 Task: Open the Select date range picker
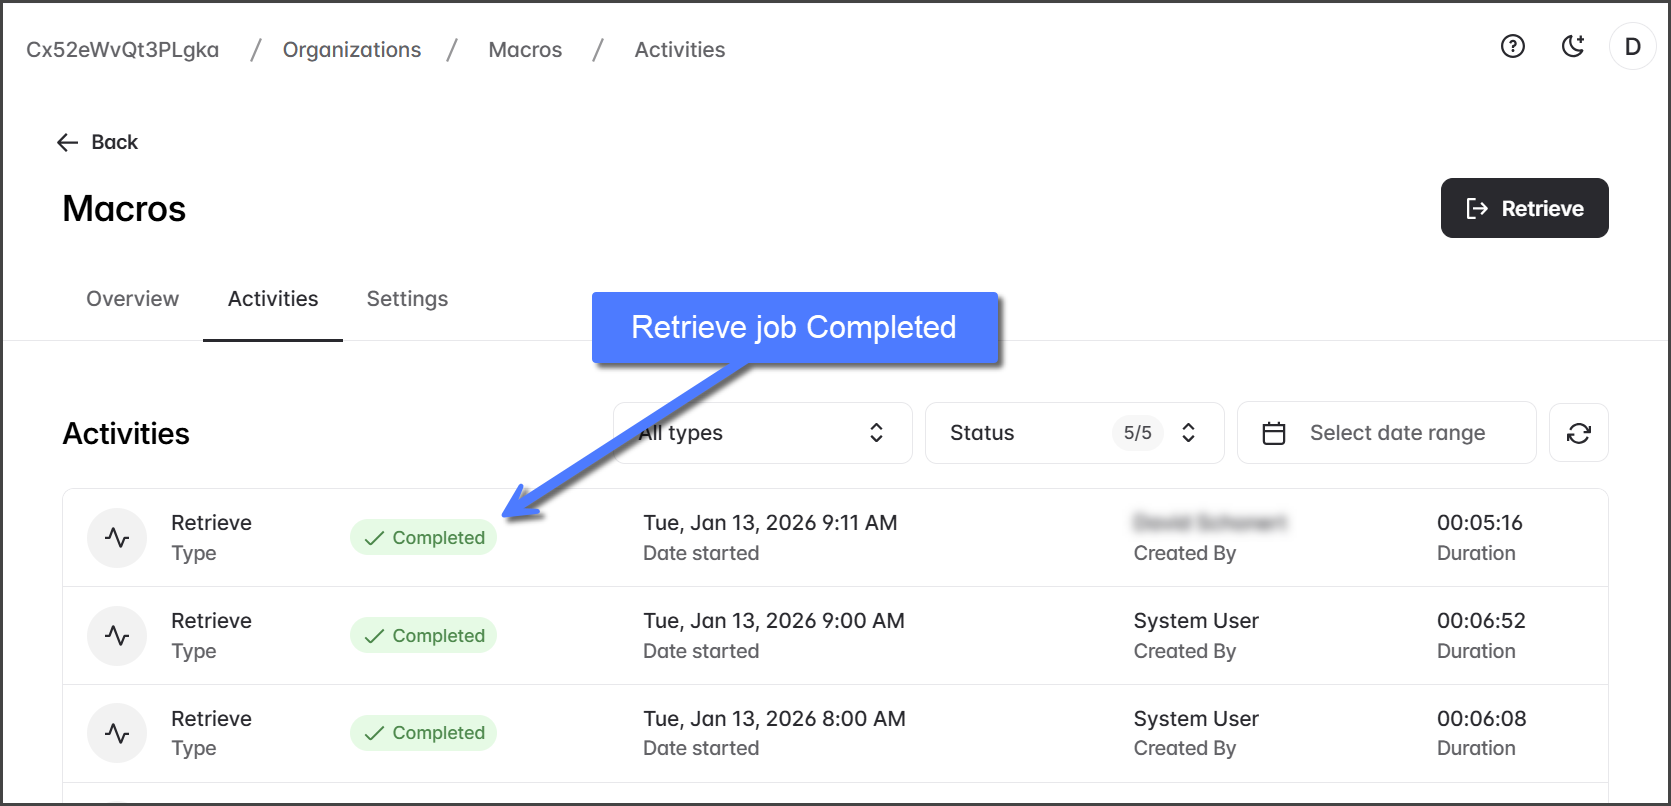[x=1396, y=433]
